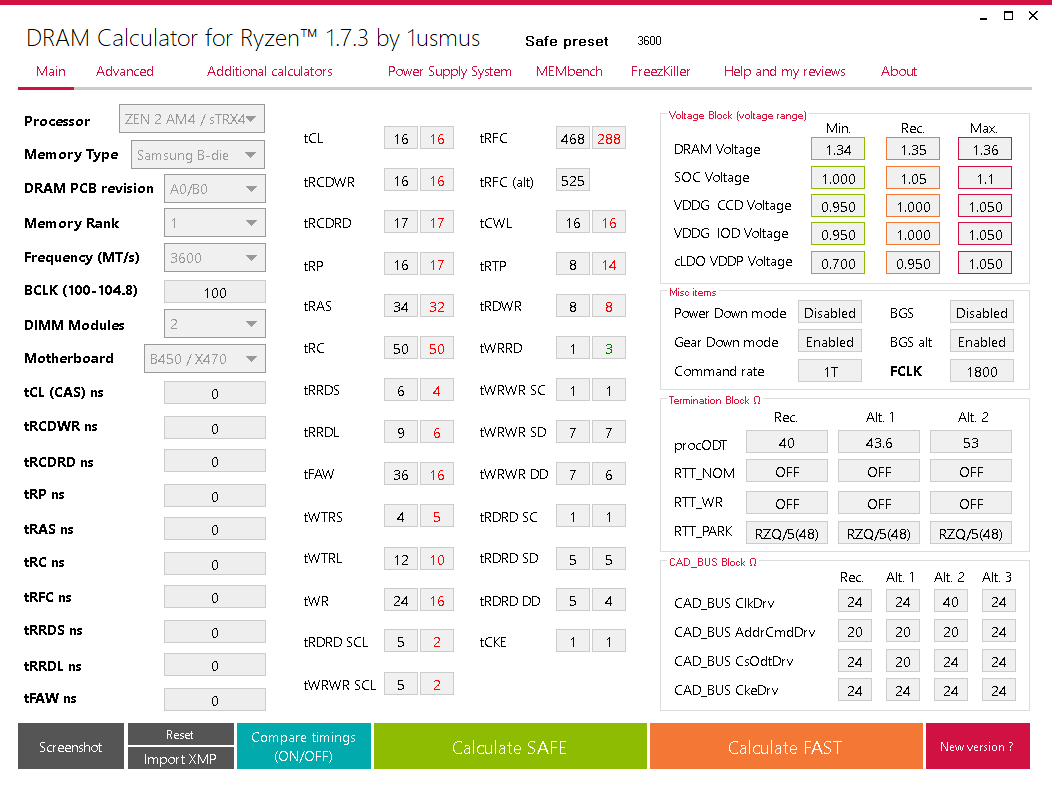Click the DRAM Voltage Max value 1.36
Screen dimensions: 1052x791
pyautogui.click(x=985, y=150)
